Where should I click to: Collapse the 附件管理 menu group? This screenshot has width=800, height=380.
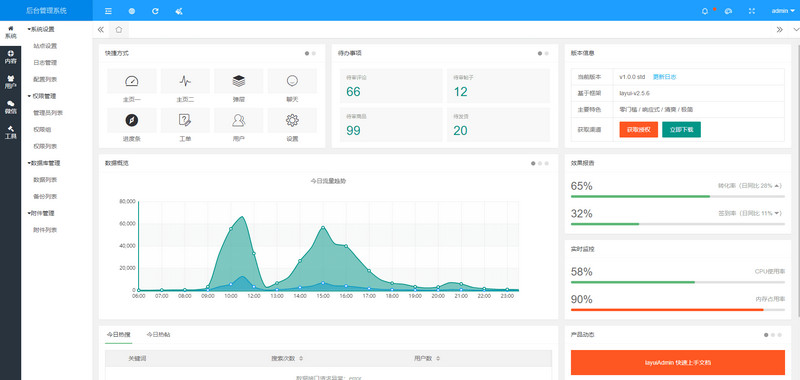[41, 213]
